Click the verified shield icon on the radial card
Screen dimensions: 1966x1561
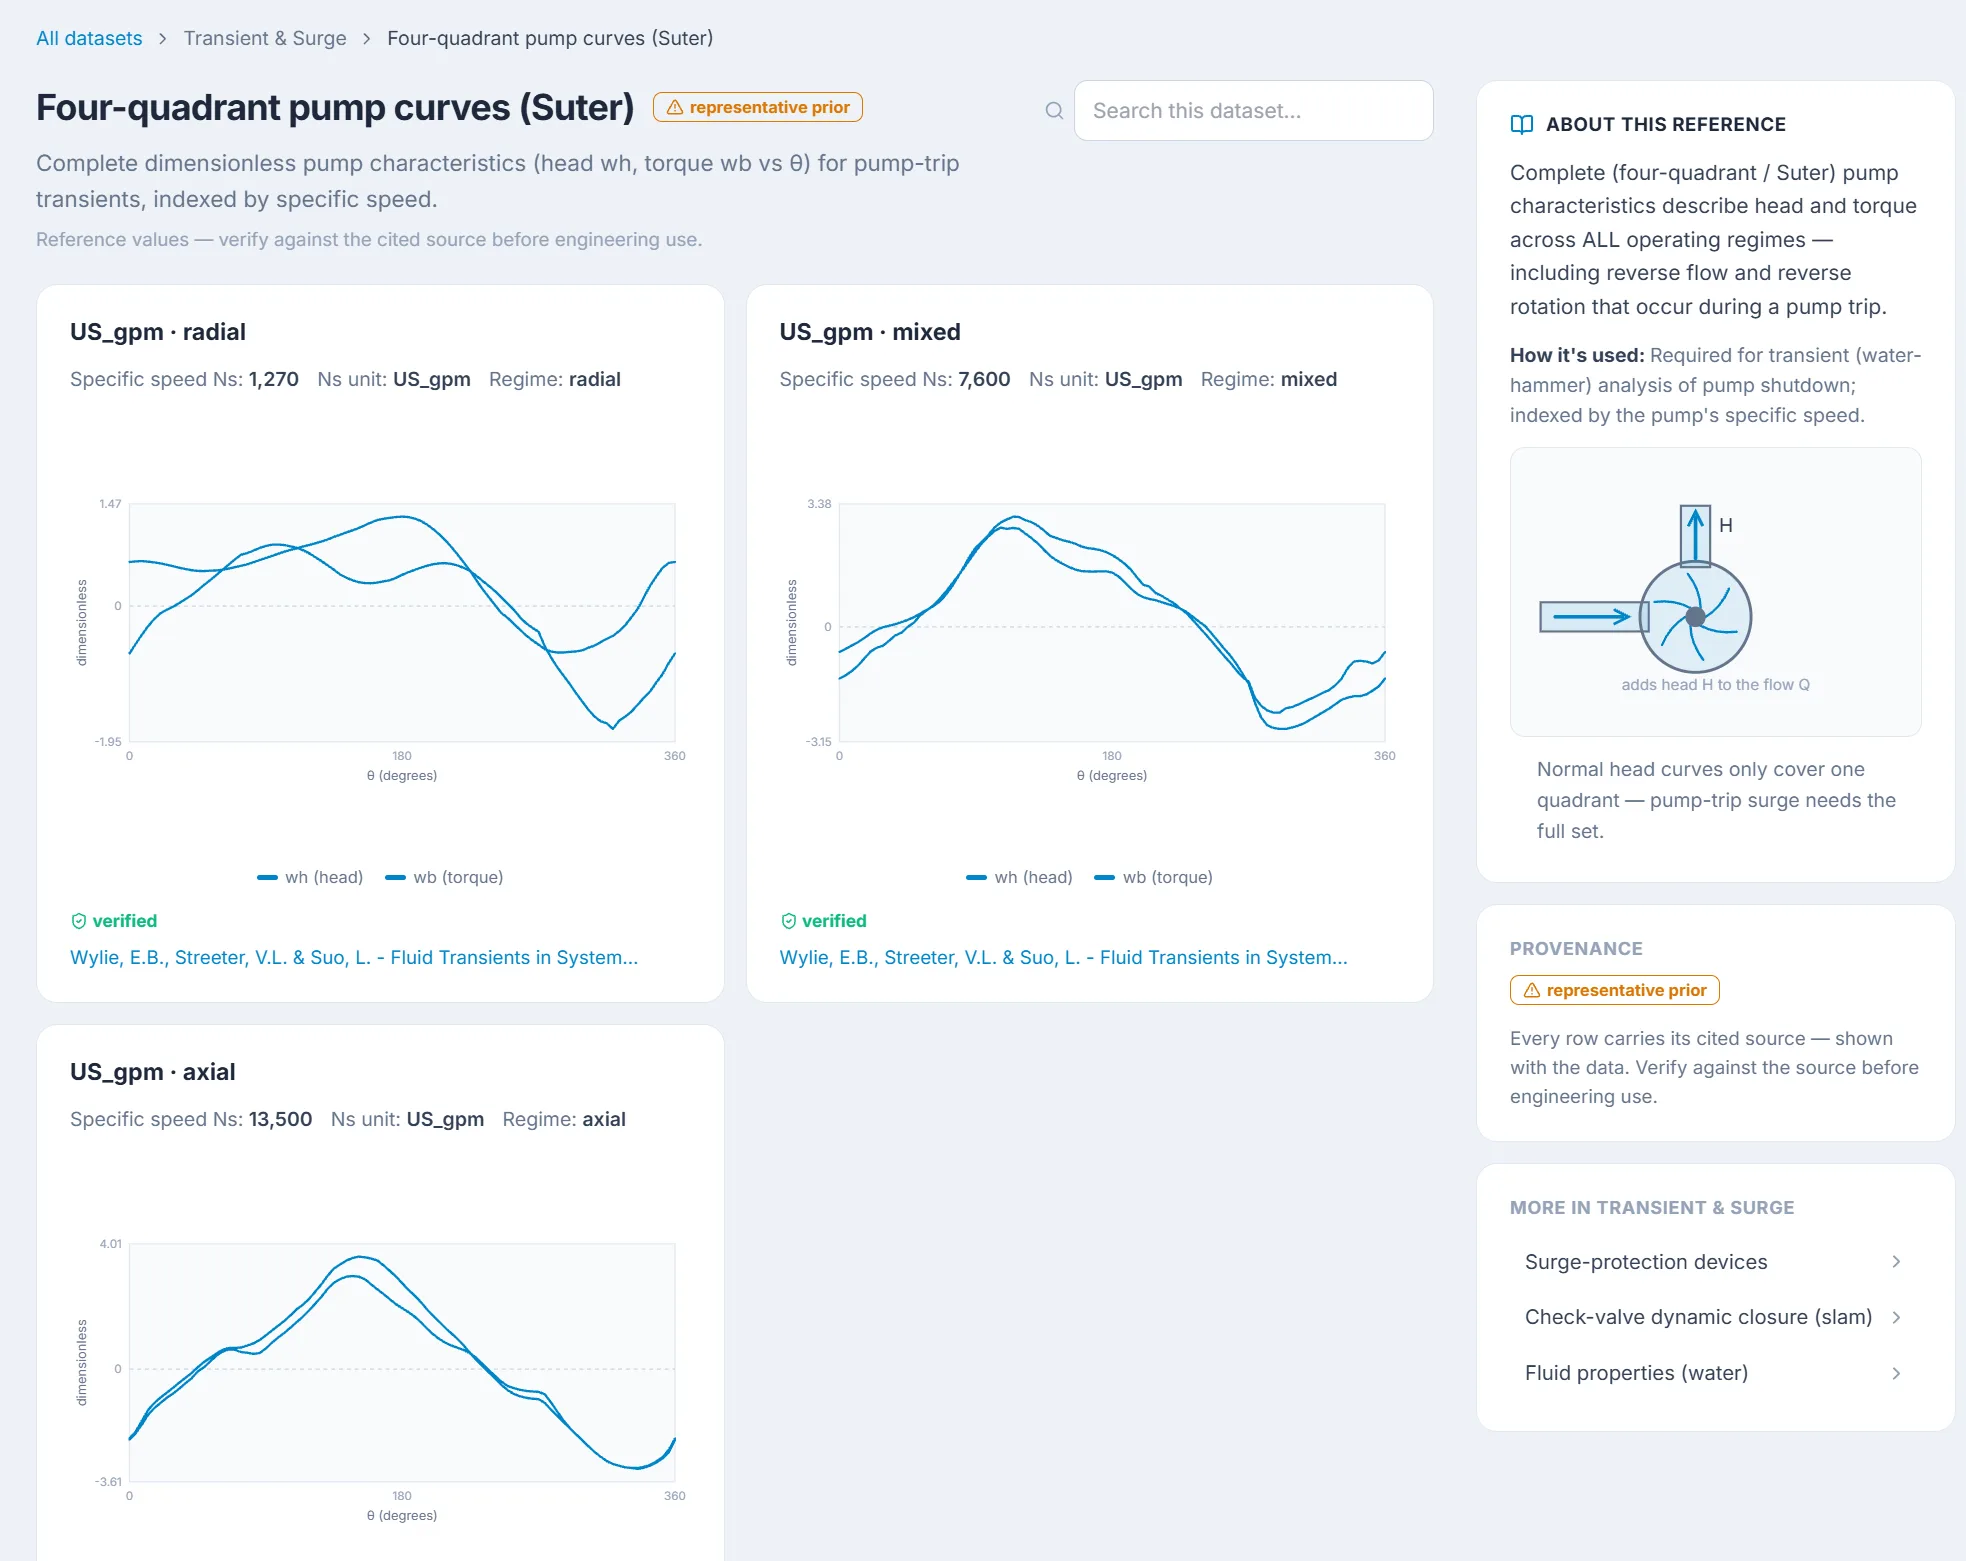pyautogui.click(x=79, y=921)
